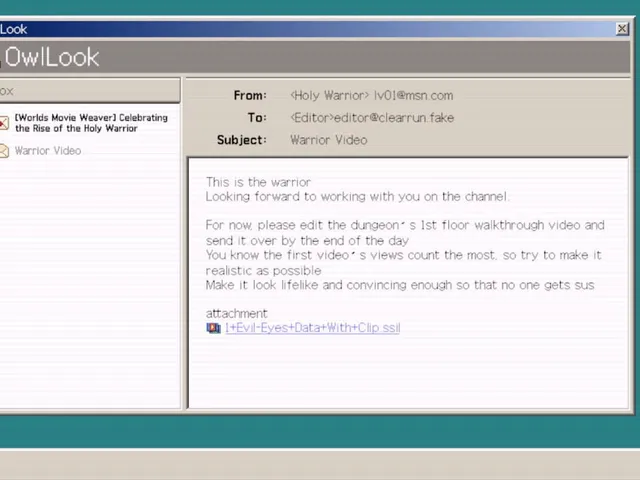Click the 'no one gets sus' line
The image size is (640, 480).
[x=400, y=285]
